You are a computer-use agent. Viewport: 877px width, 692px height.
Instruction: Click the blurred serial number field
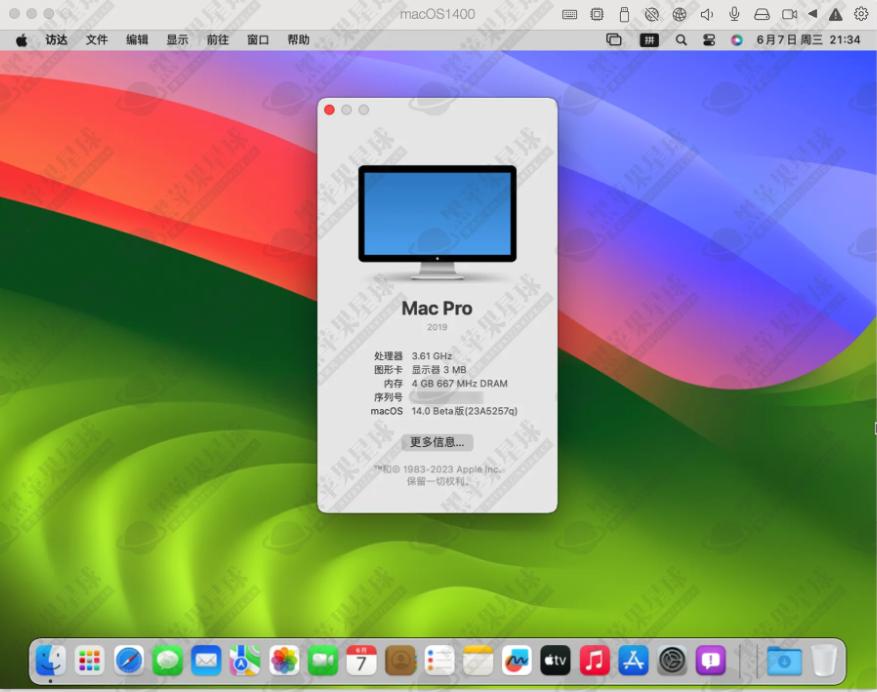(x=446, y=397)
